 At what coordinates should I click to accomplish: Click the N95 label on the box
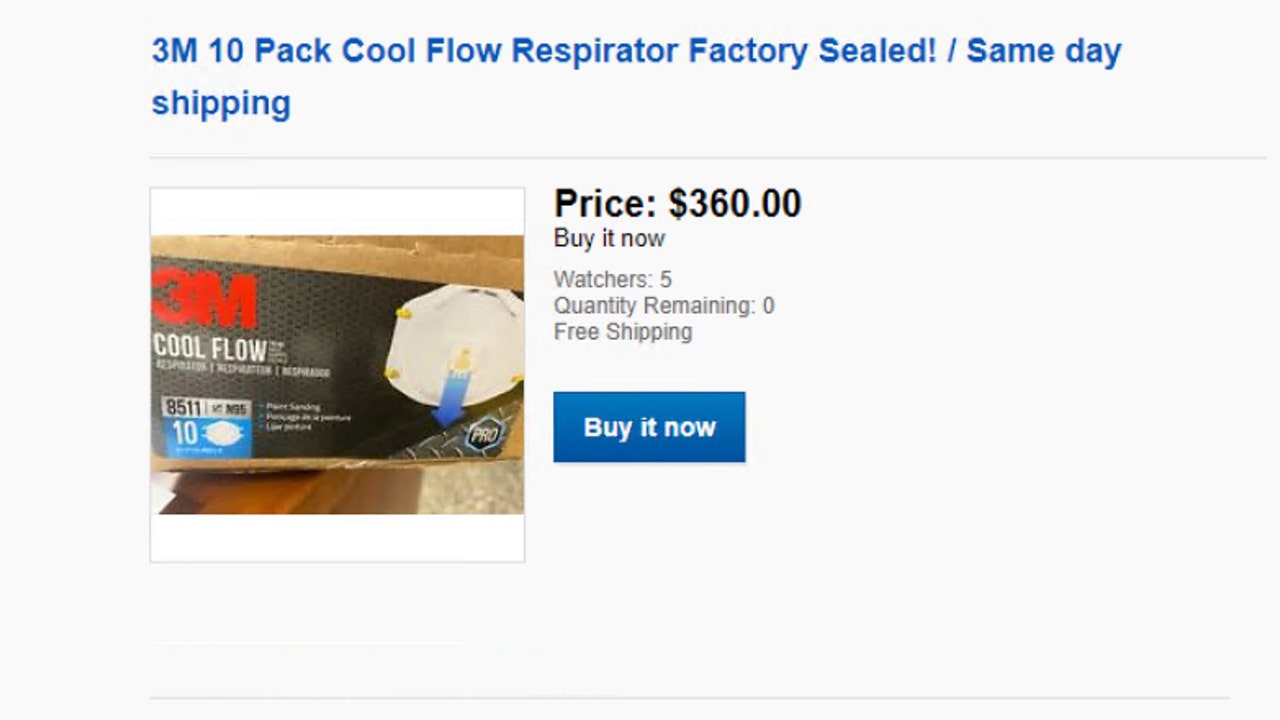click(x=235, y=409)
